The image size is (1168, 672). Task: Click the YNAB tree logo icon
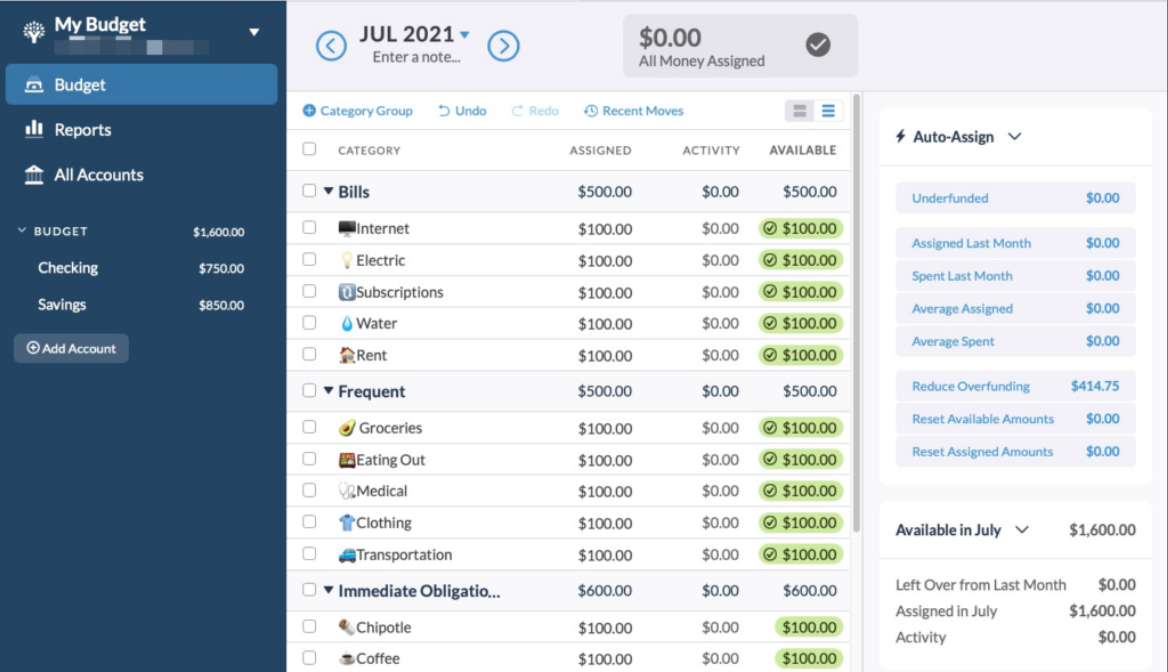click(34, 32)
